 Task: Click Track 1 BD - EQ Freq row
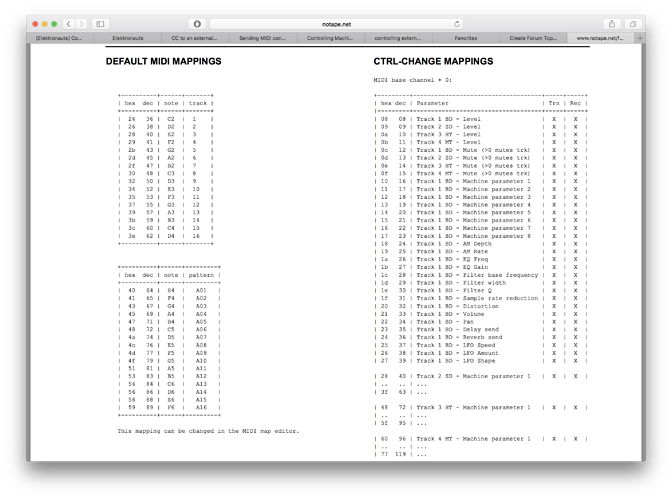[481, 259]
